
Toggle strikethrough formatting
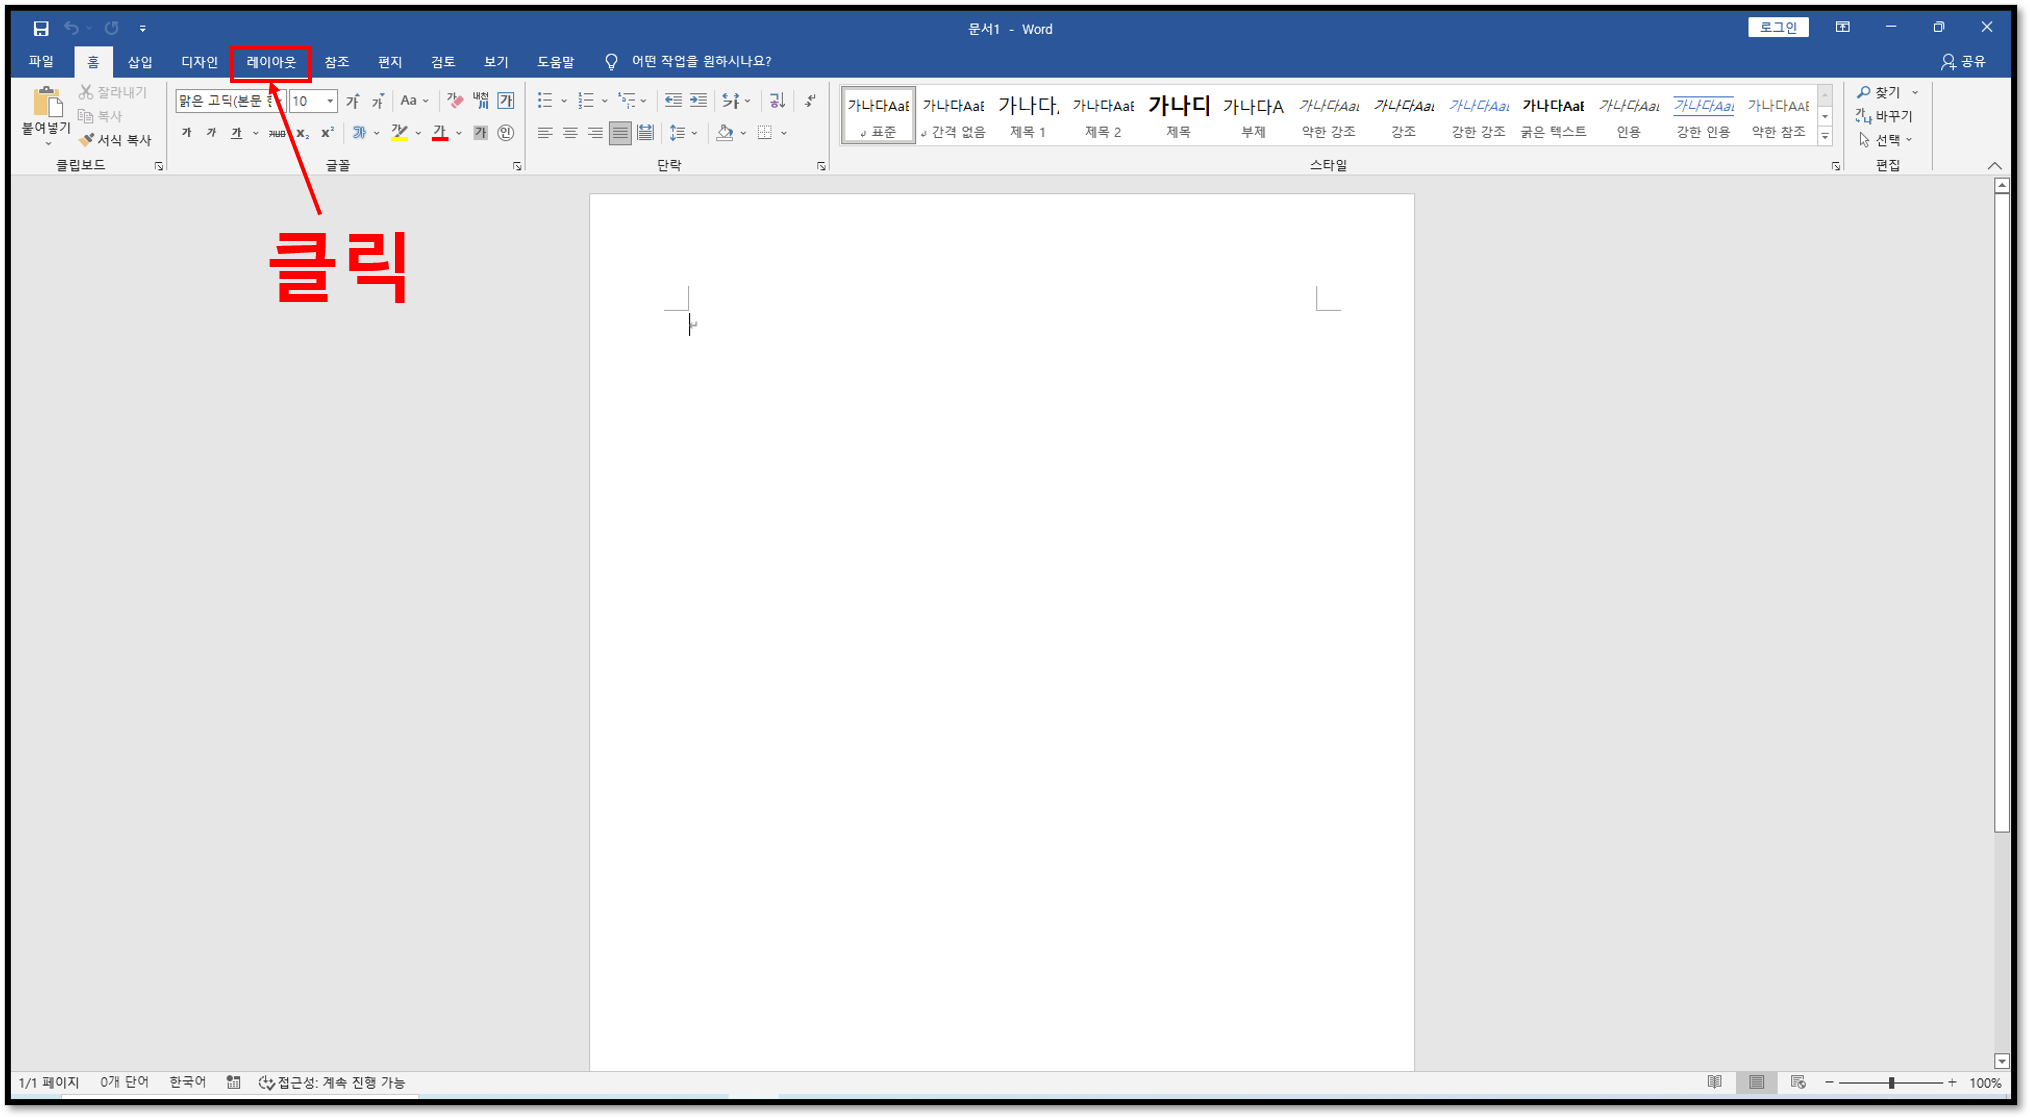coord(276,133)
